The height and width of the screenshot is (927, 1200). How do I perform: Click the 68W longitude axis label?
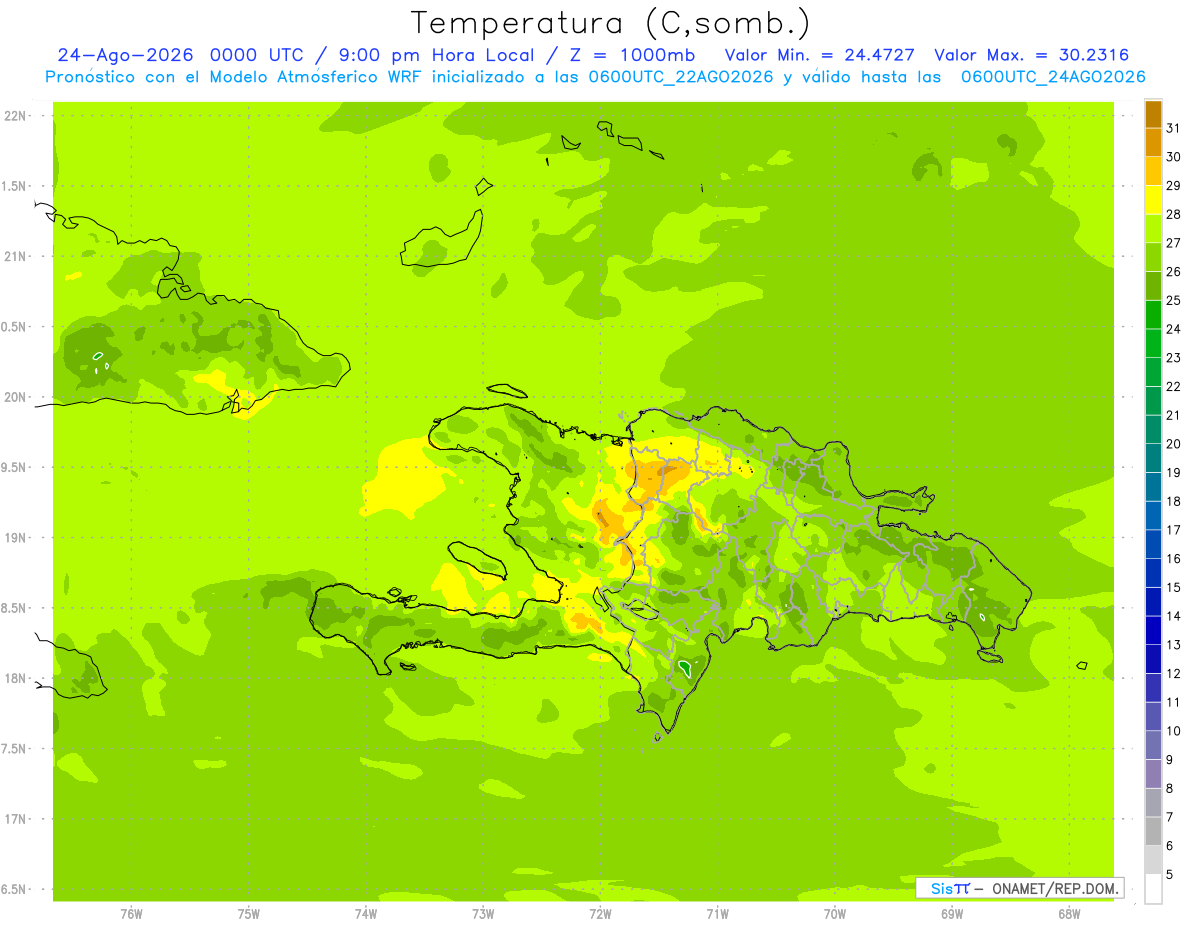(1068, 914)
